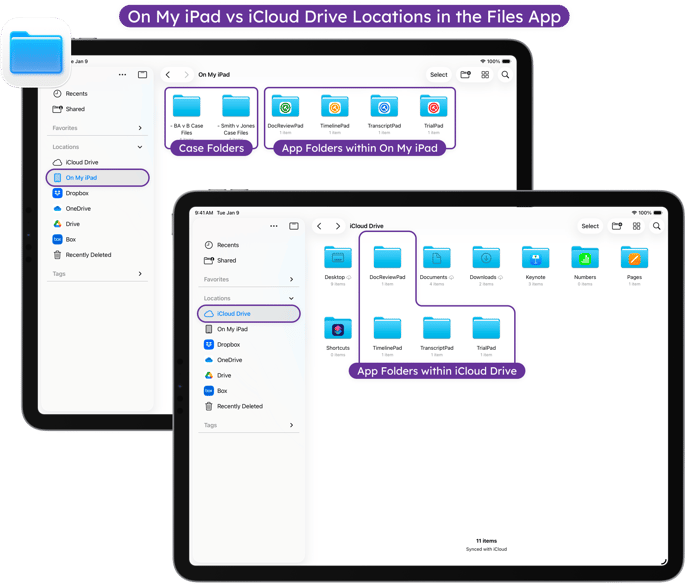Go back in iCloud Drive window

pyautogui.click(x=319, y=226)
